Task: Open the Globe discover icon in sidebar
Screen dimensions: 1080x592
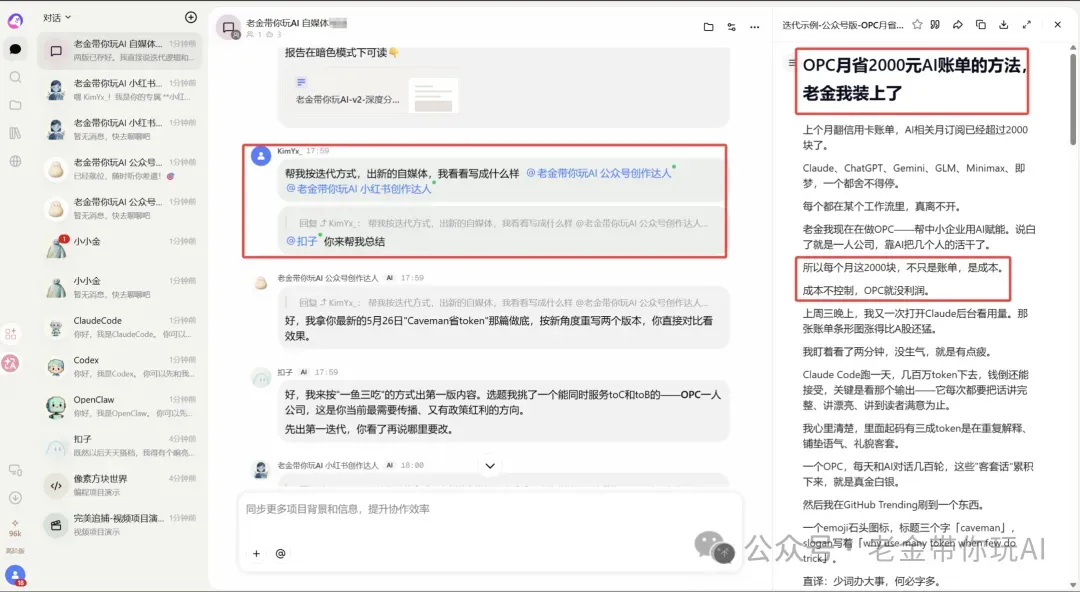Action: [x=15, y=161]
